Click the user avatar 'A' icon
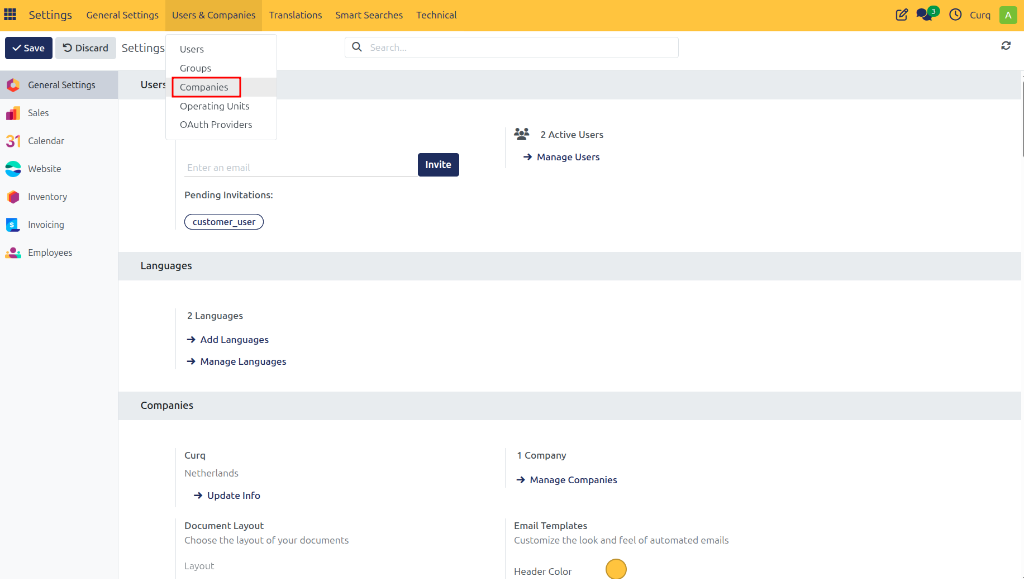 tap(1008, 14)
